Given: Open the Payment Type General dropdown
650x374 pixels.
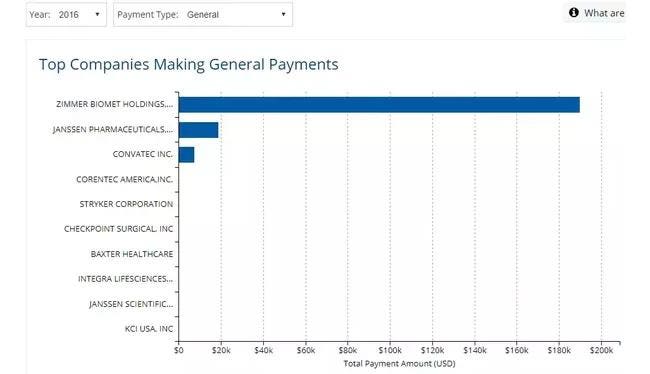Looking at the screenshot, I should pyautogui.click(x=203, y=15).
